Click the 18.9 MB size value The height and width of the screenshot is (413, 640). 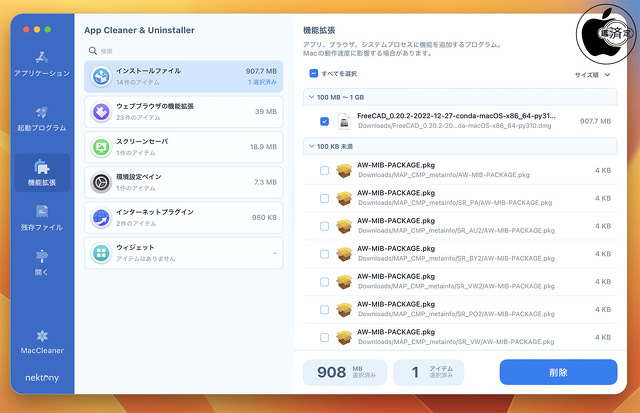tap(263, 147)
